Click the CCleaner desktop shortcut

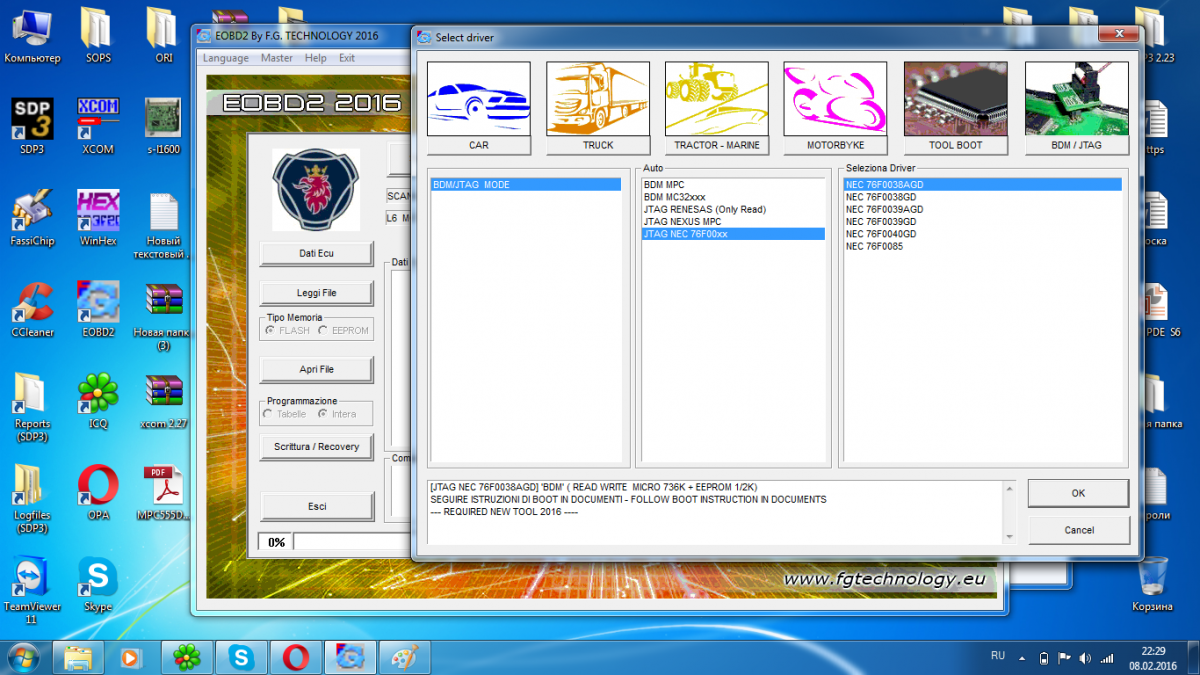(x=32, y=309)
